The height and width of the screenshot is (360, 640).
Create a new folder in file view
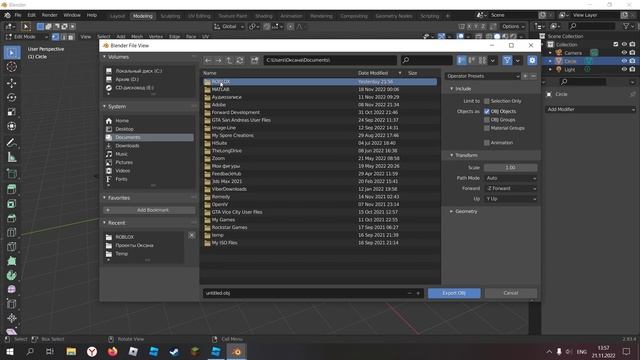tap(255, 60)
